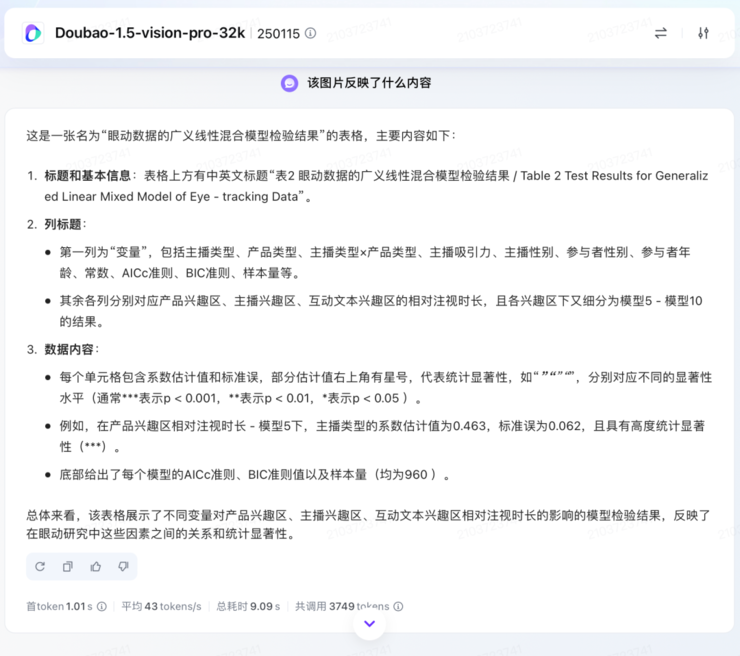Click the Doubao-1.5-vision-pro-32k model name
The width and height of the screenshot is (740, 656).
click(x=150, y=33)
